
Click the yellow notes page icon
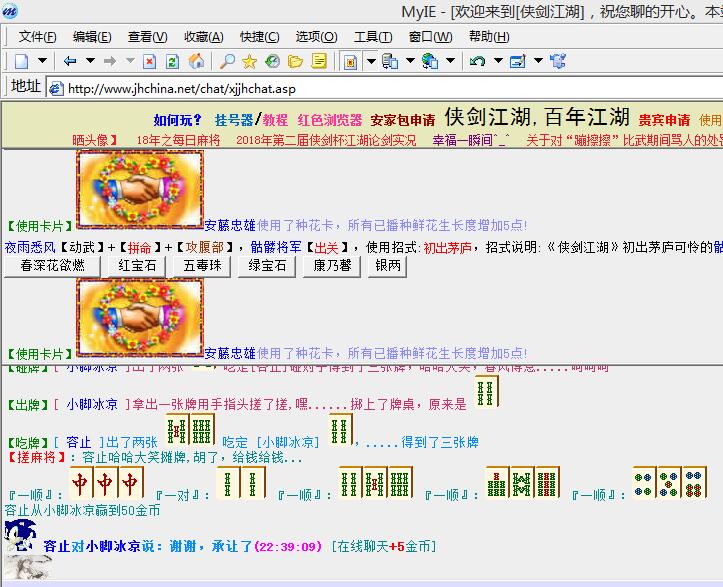[319, 61]
